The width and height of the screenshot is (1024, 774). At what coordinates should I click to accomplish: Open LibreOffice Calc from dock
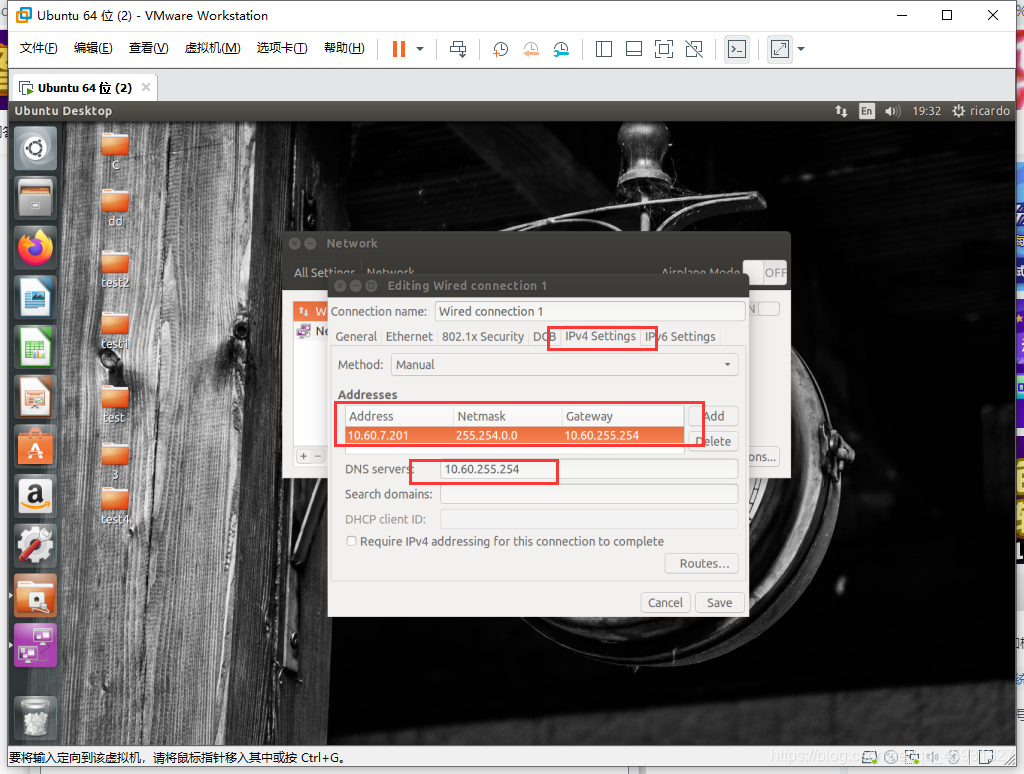[x=35, y=347]
